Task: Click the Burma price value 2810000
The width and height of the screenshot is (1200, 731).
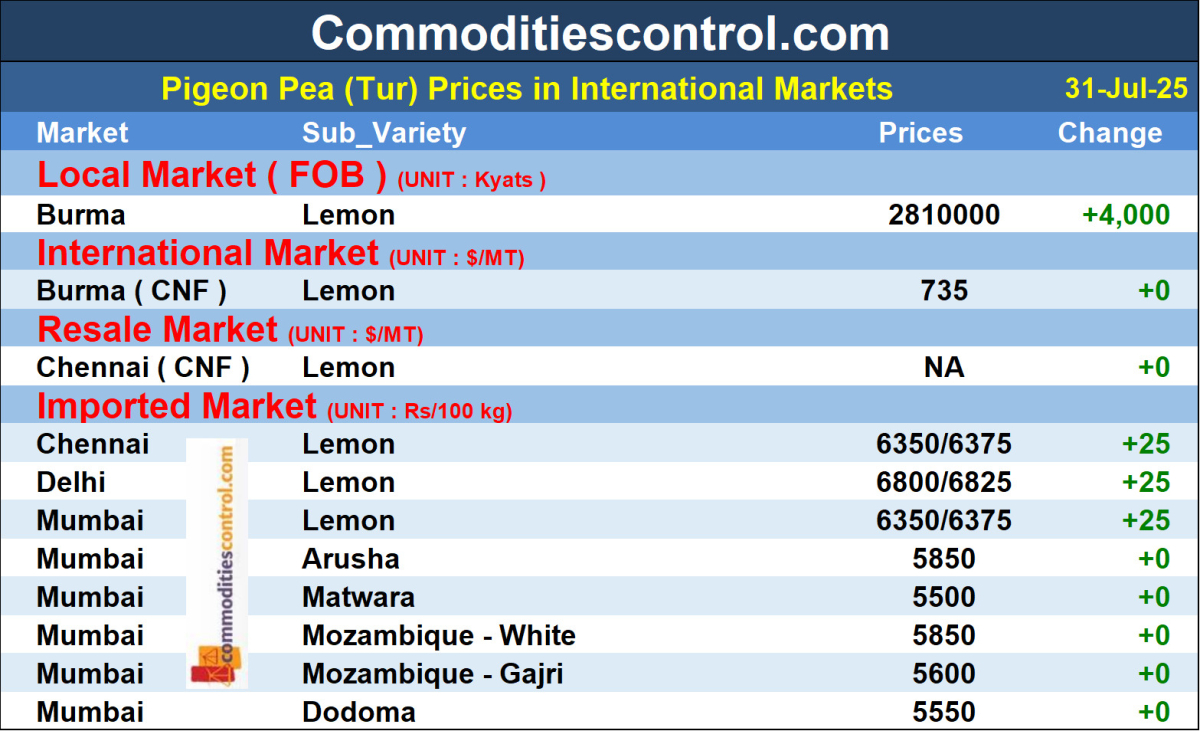Action: click(944, 215)
